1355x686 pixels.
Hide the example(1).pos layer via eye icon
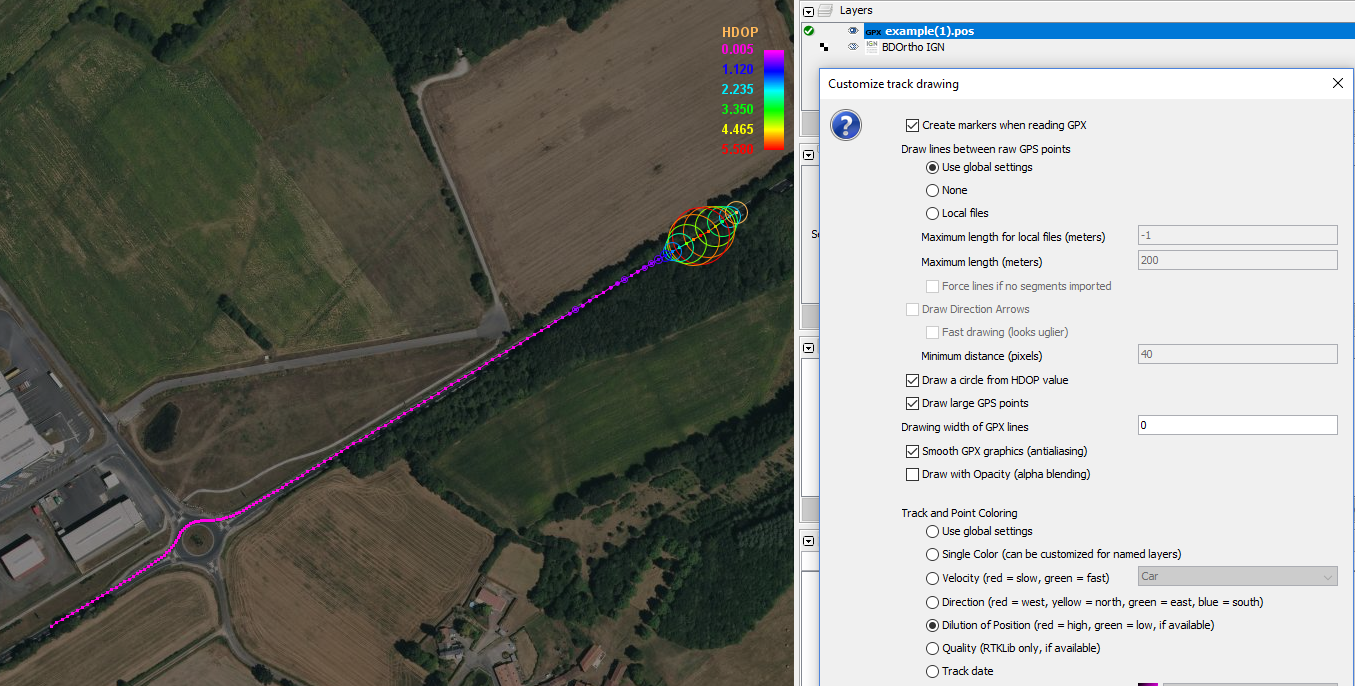(853, 31)
